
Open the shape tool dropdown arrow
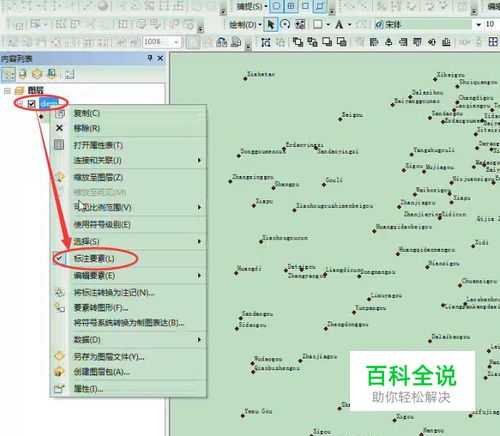328,25
